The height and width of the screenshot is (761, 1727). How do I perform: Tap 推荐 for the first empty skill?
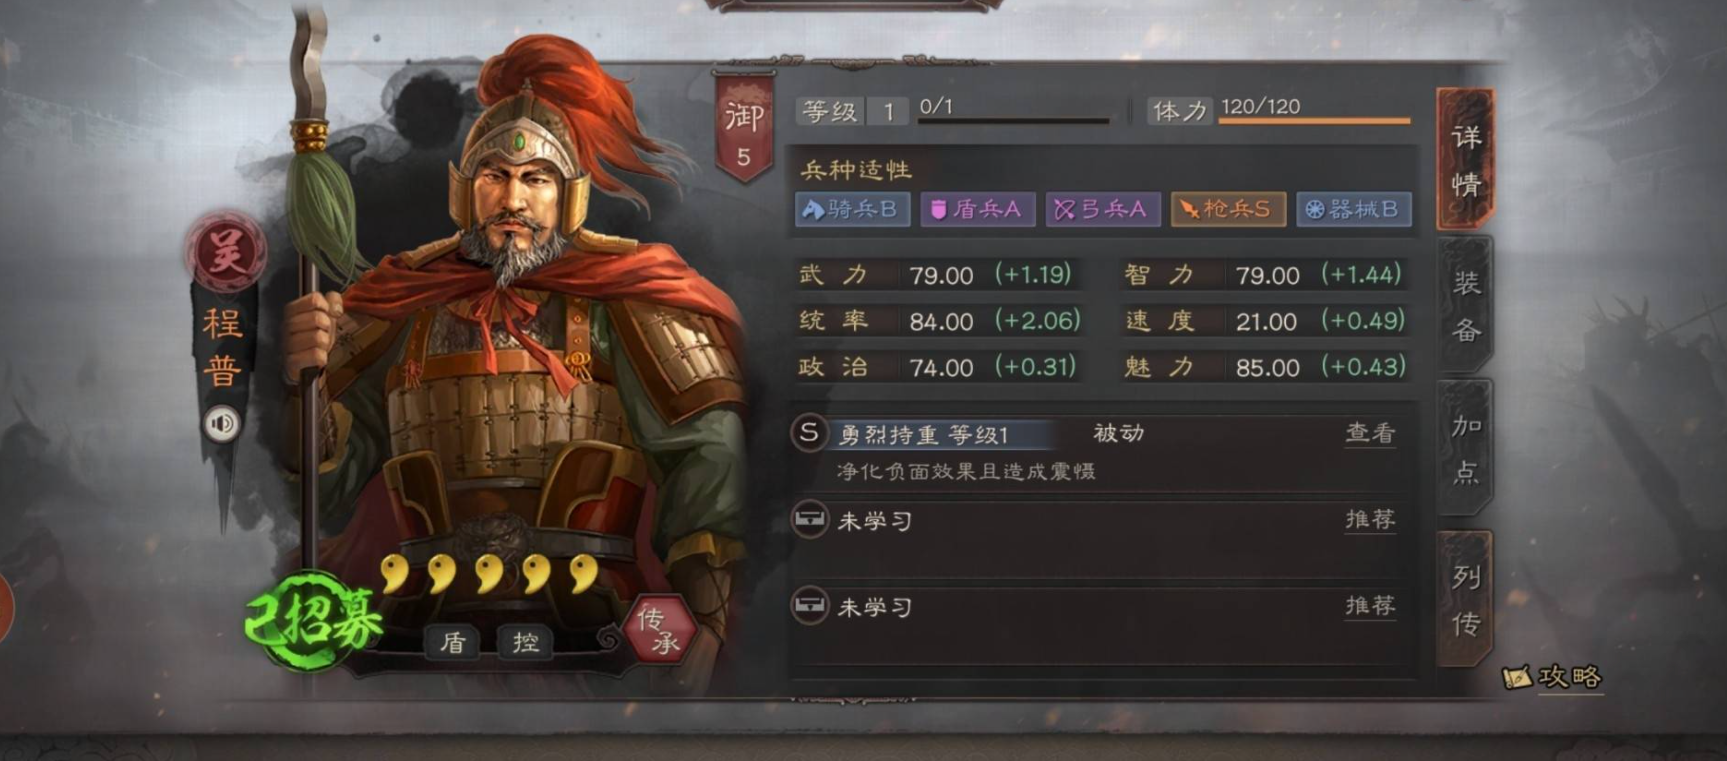pyautogui.click(x=1370, y=519)
